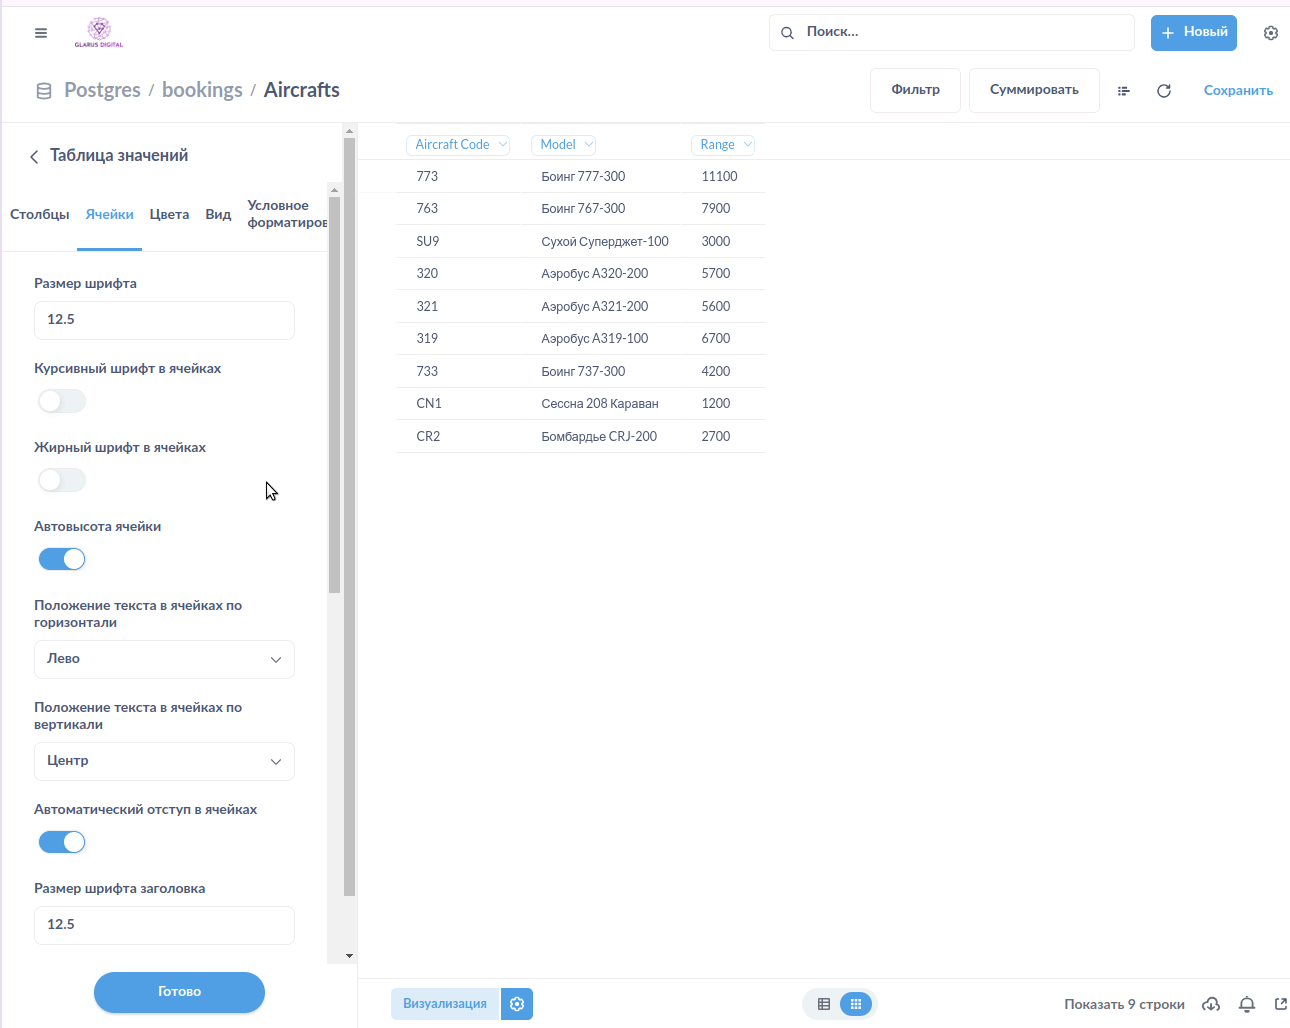The height and width of the screenshot is (1028, 1290).
Task: Switch to the table data view icon
Action: [x=824, y=1004]
